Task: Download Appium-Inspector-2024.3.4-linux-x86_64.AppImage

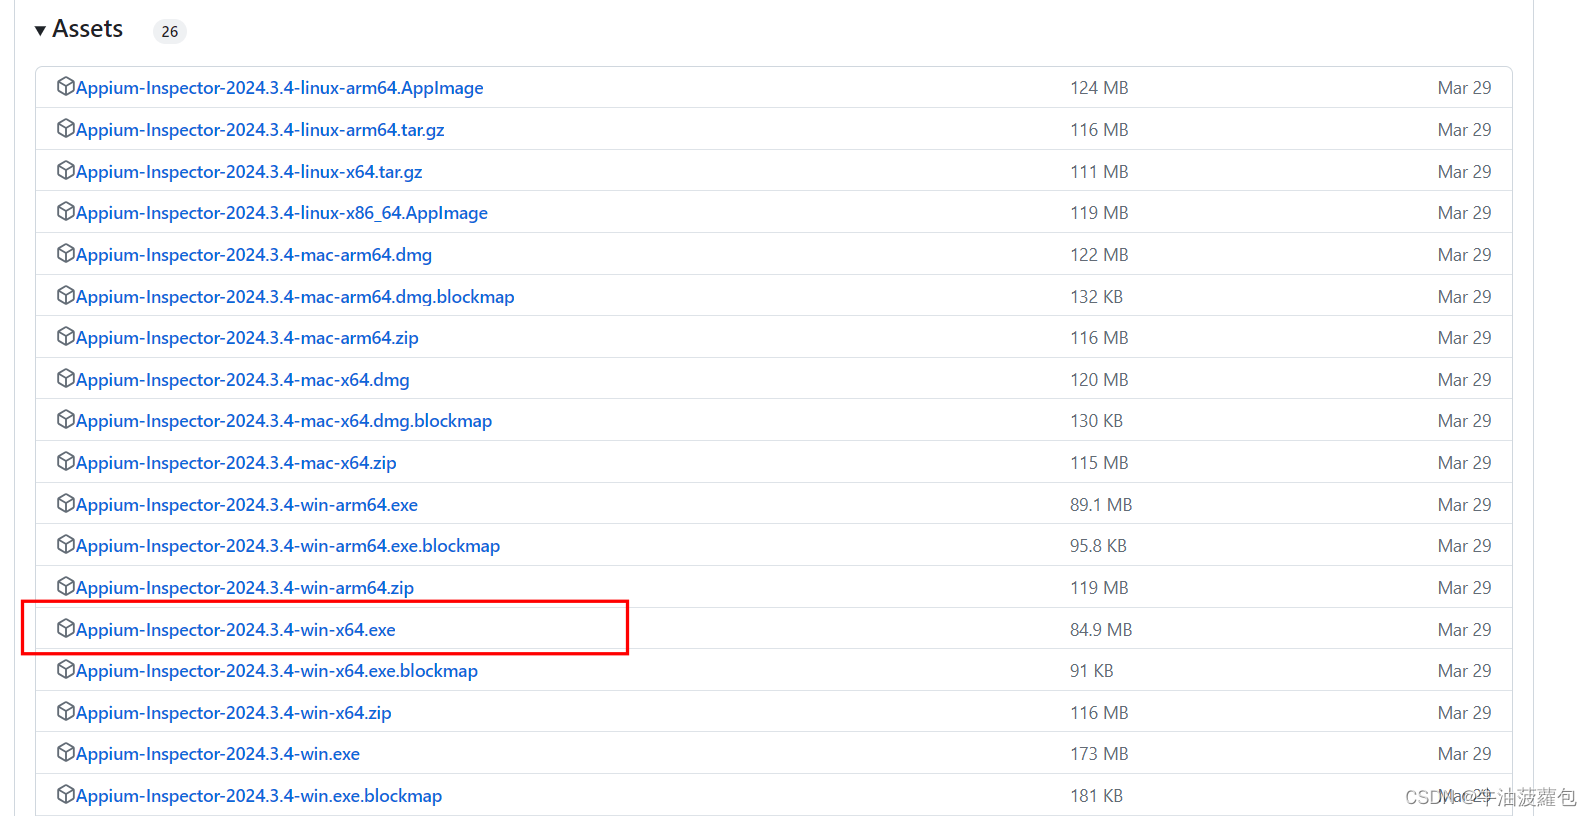Action: [x=282, y=213]
